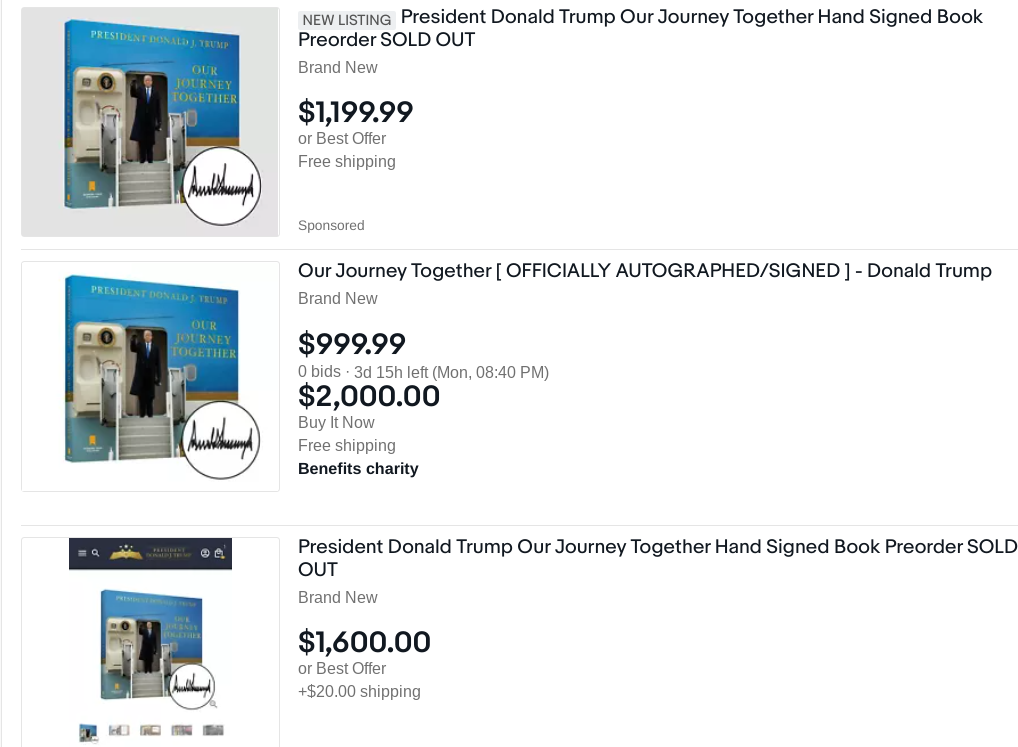The width and height of the screenshot is (1018, 747).
Task: Open the NEW LISTING Hand Signed Book title
Action: coord(640,28)
